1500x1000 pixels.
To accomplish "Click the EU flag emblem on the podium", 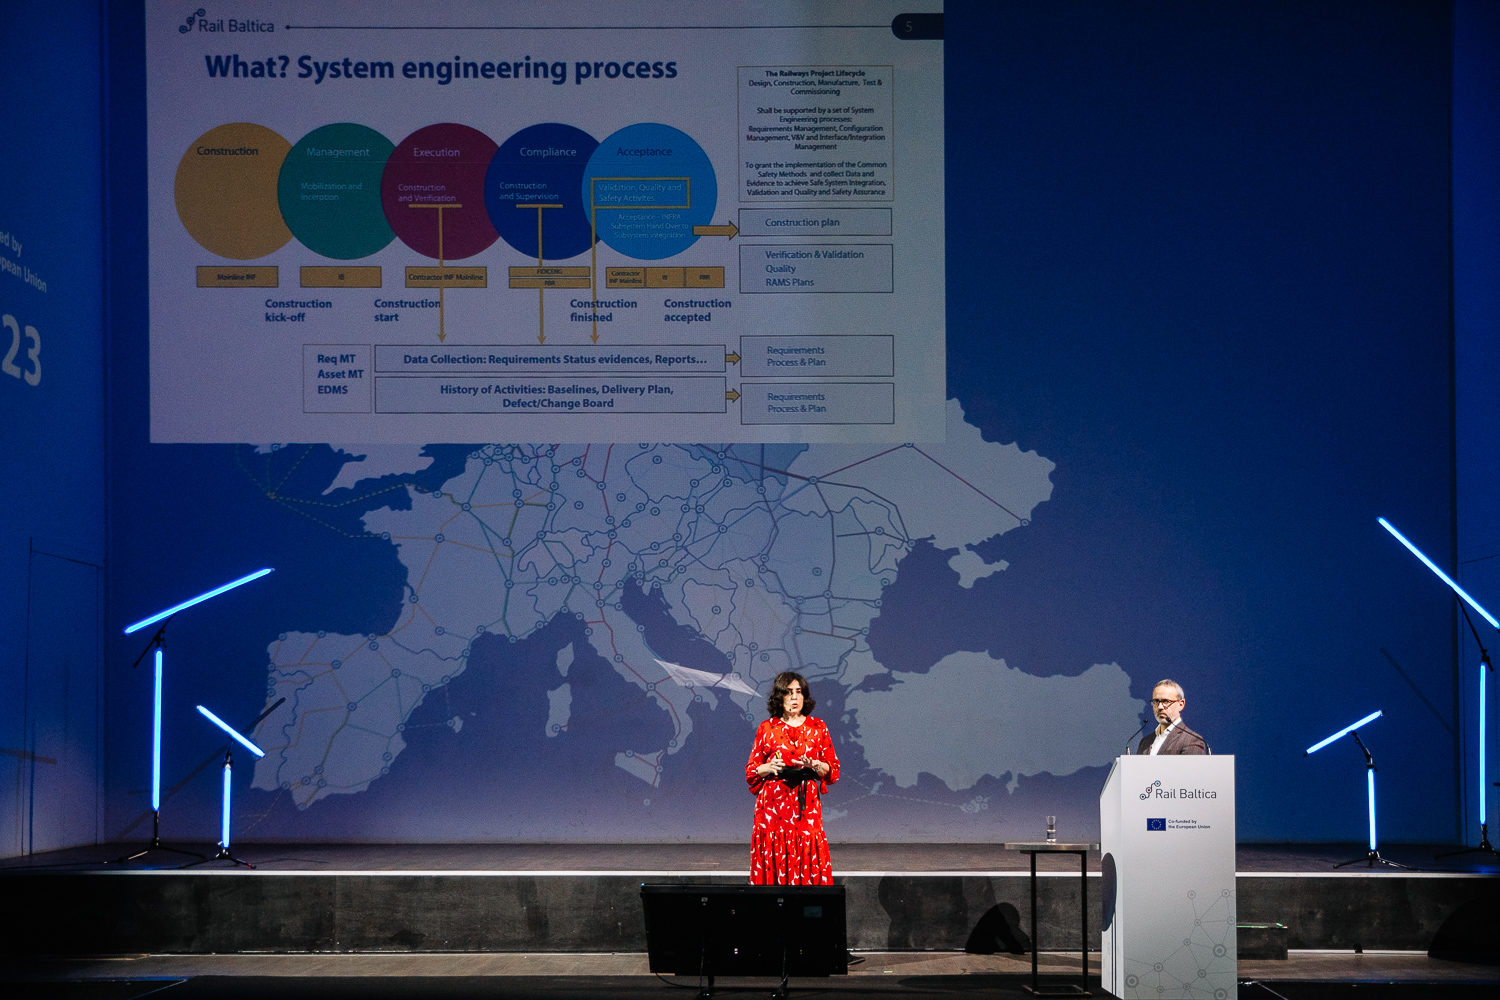I will pyautogui.click(x=1156, y=825).
